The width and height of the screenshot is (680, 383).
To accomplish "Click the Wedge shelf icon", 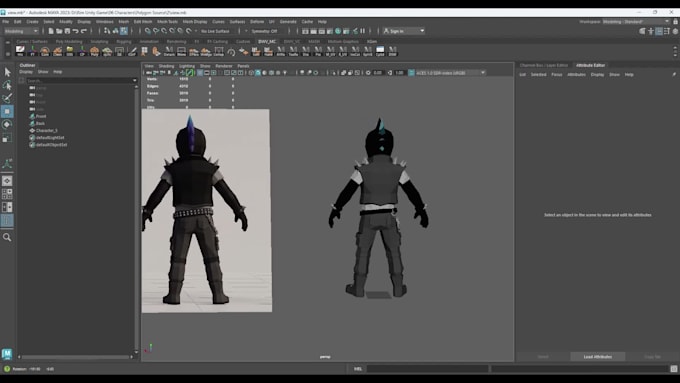I will (206, 51).
